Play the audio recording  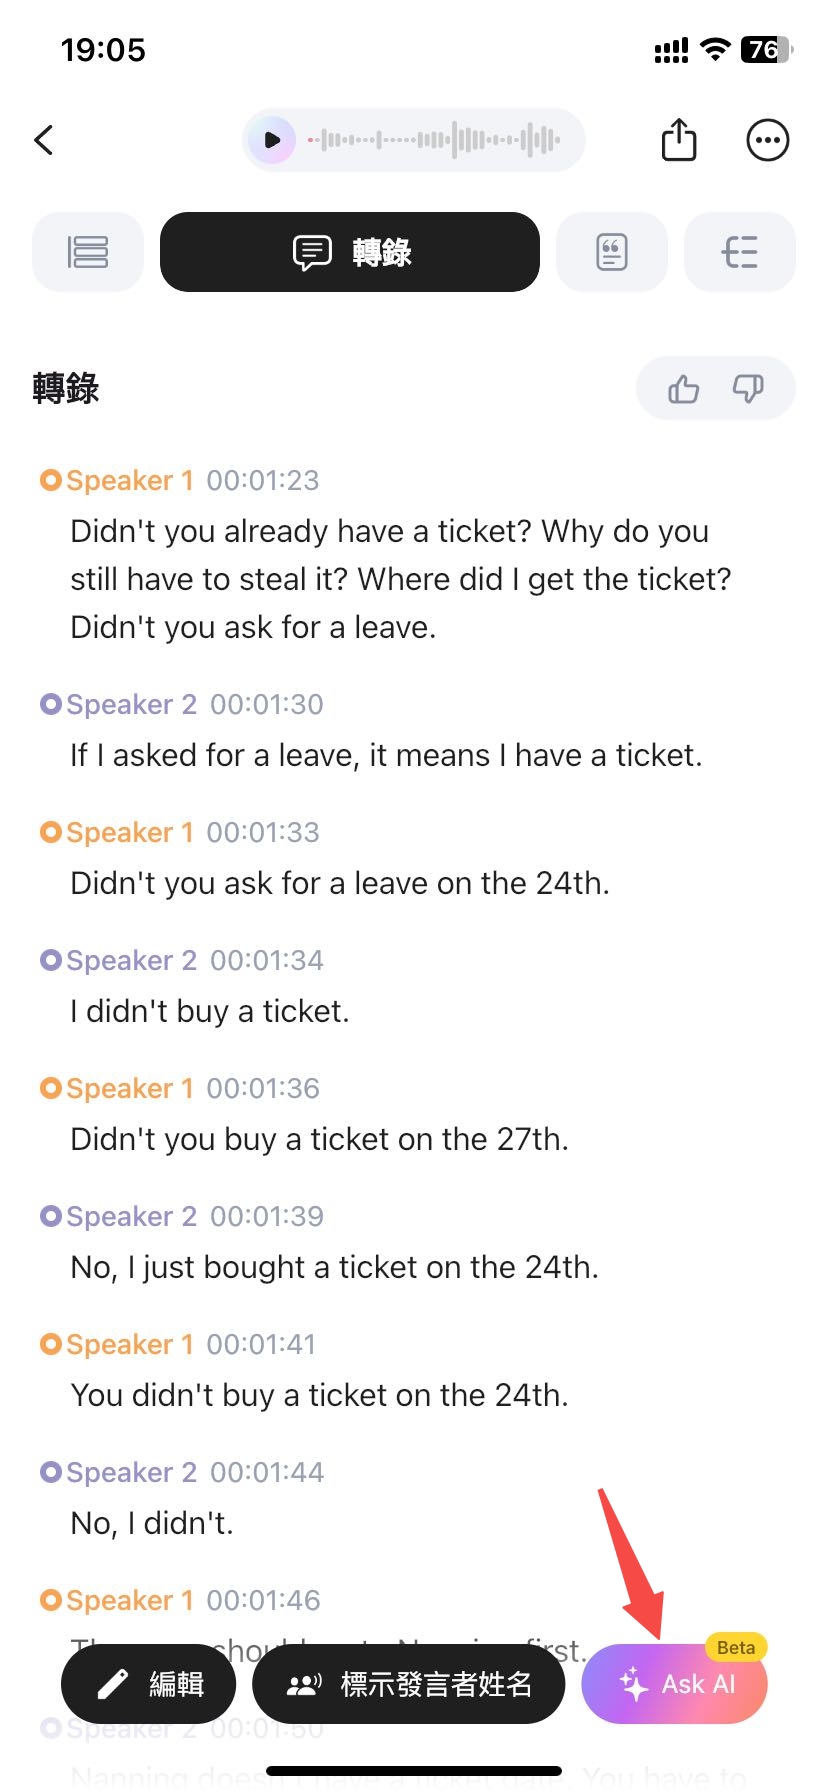(x=272, y=140)
